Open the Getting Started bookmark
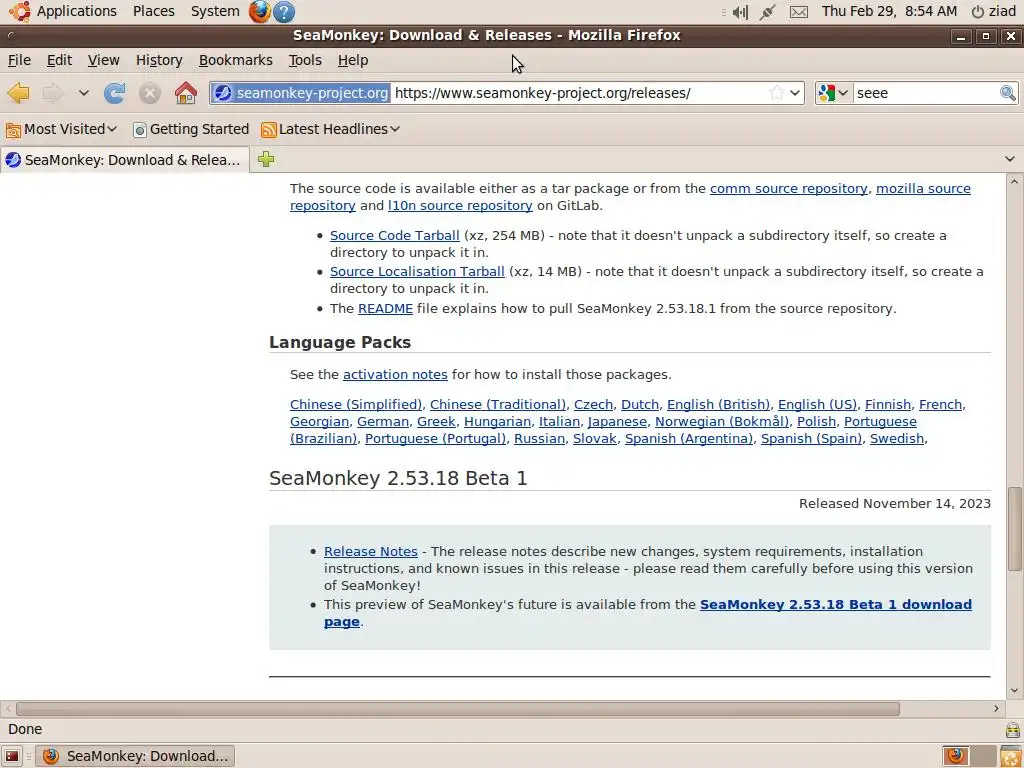 point(191,129)
